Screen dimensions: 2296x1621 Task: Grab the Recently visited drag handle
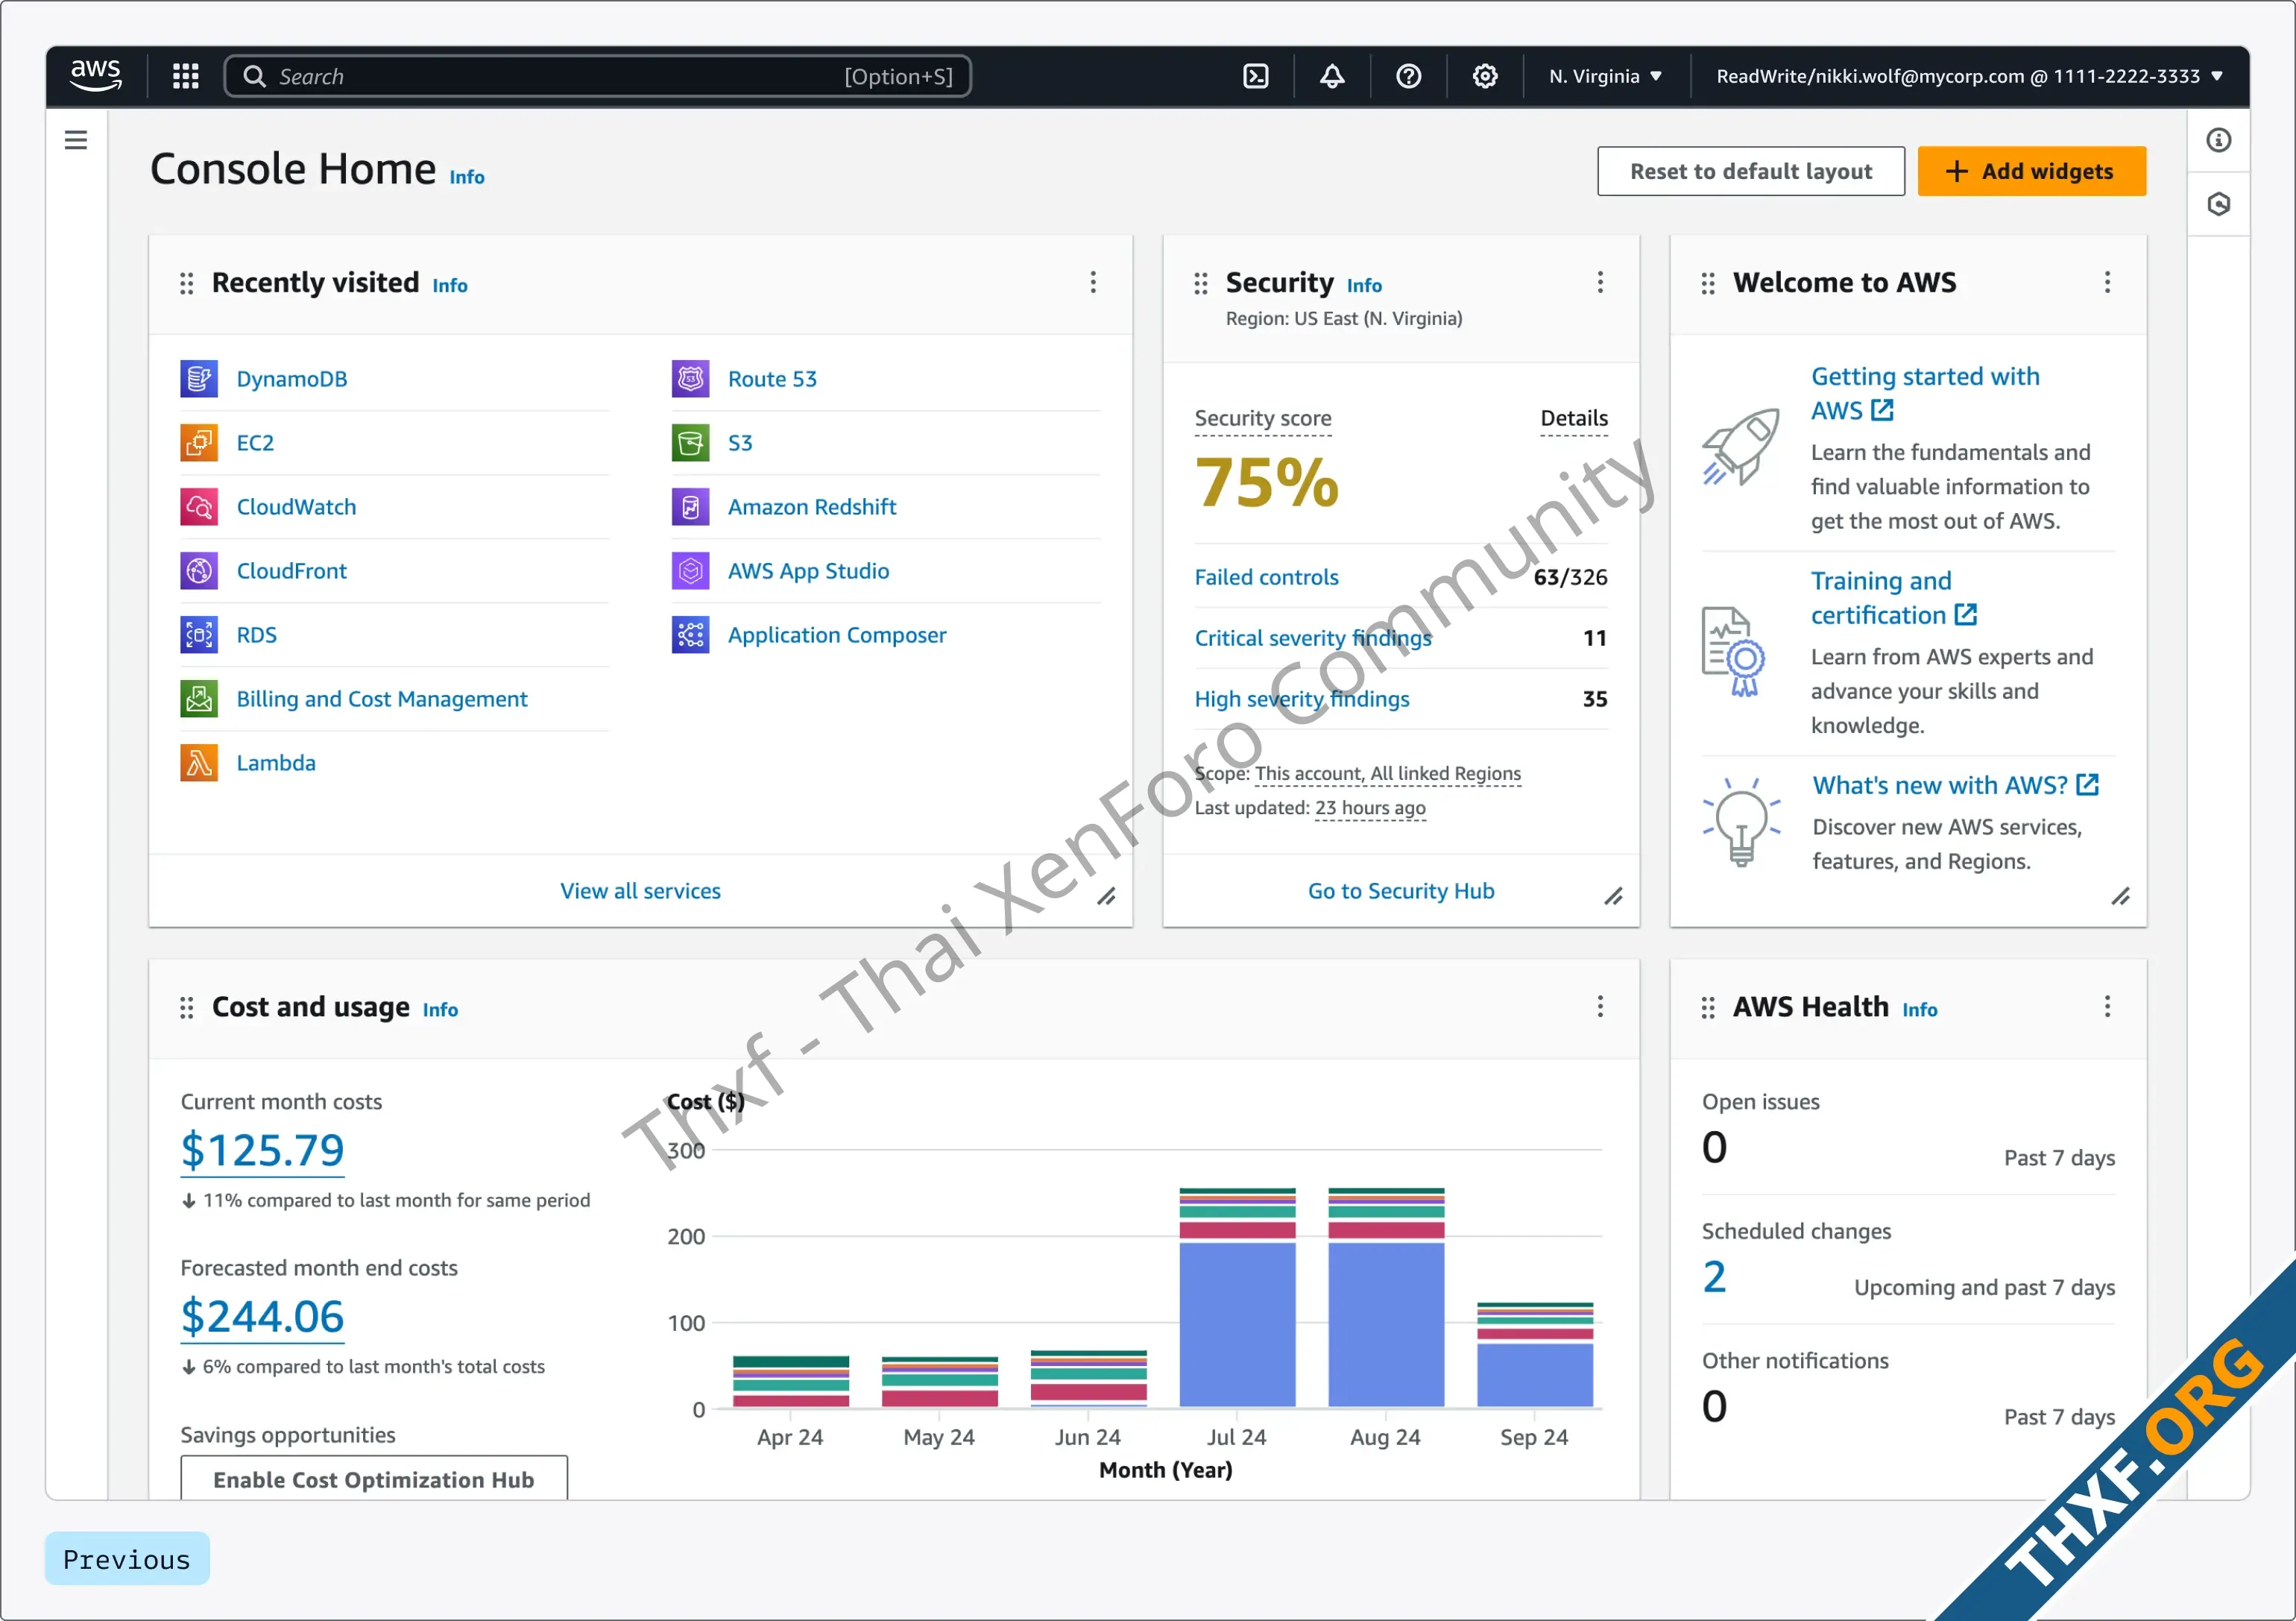pyautogui.click(x=186, y=284)
